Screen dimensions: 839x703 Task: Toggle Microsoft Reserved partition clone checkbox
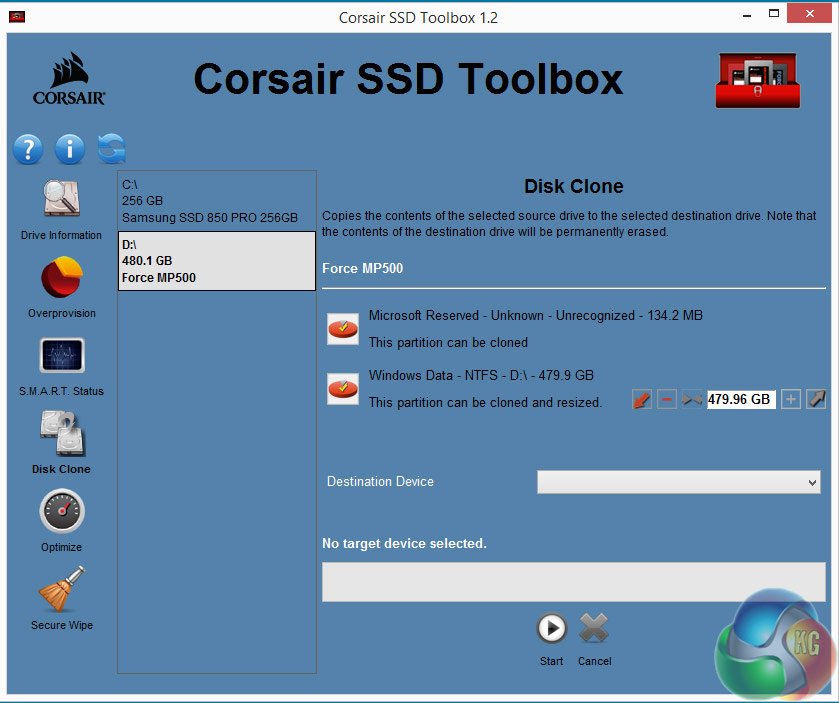click(343, 328)
